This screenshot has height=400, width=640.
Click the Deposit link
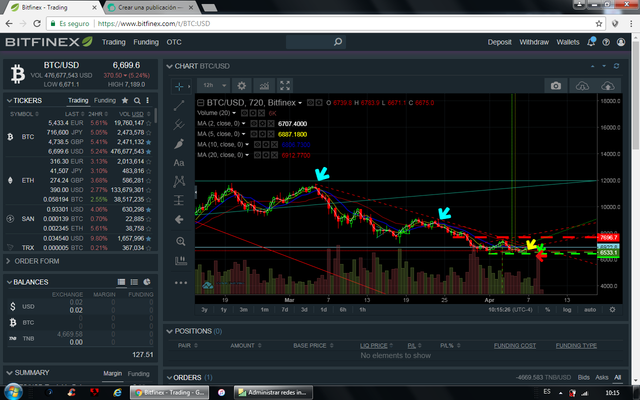(x=499, y=42)
